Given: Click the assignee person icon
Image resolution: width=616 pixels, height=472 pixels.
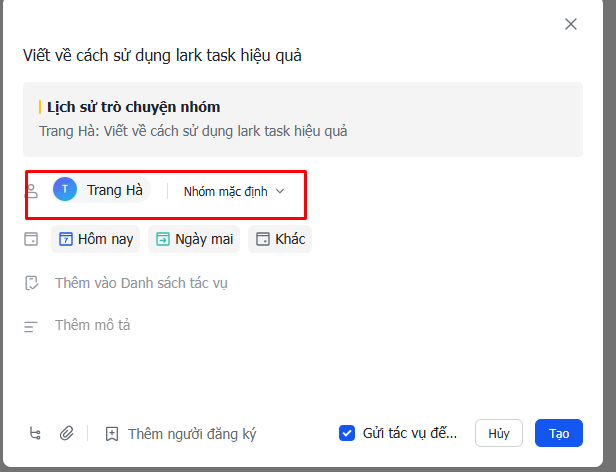Looking at the screenshot, I should point(31,191).
